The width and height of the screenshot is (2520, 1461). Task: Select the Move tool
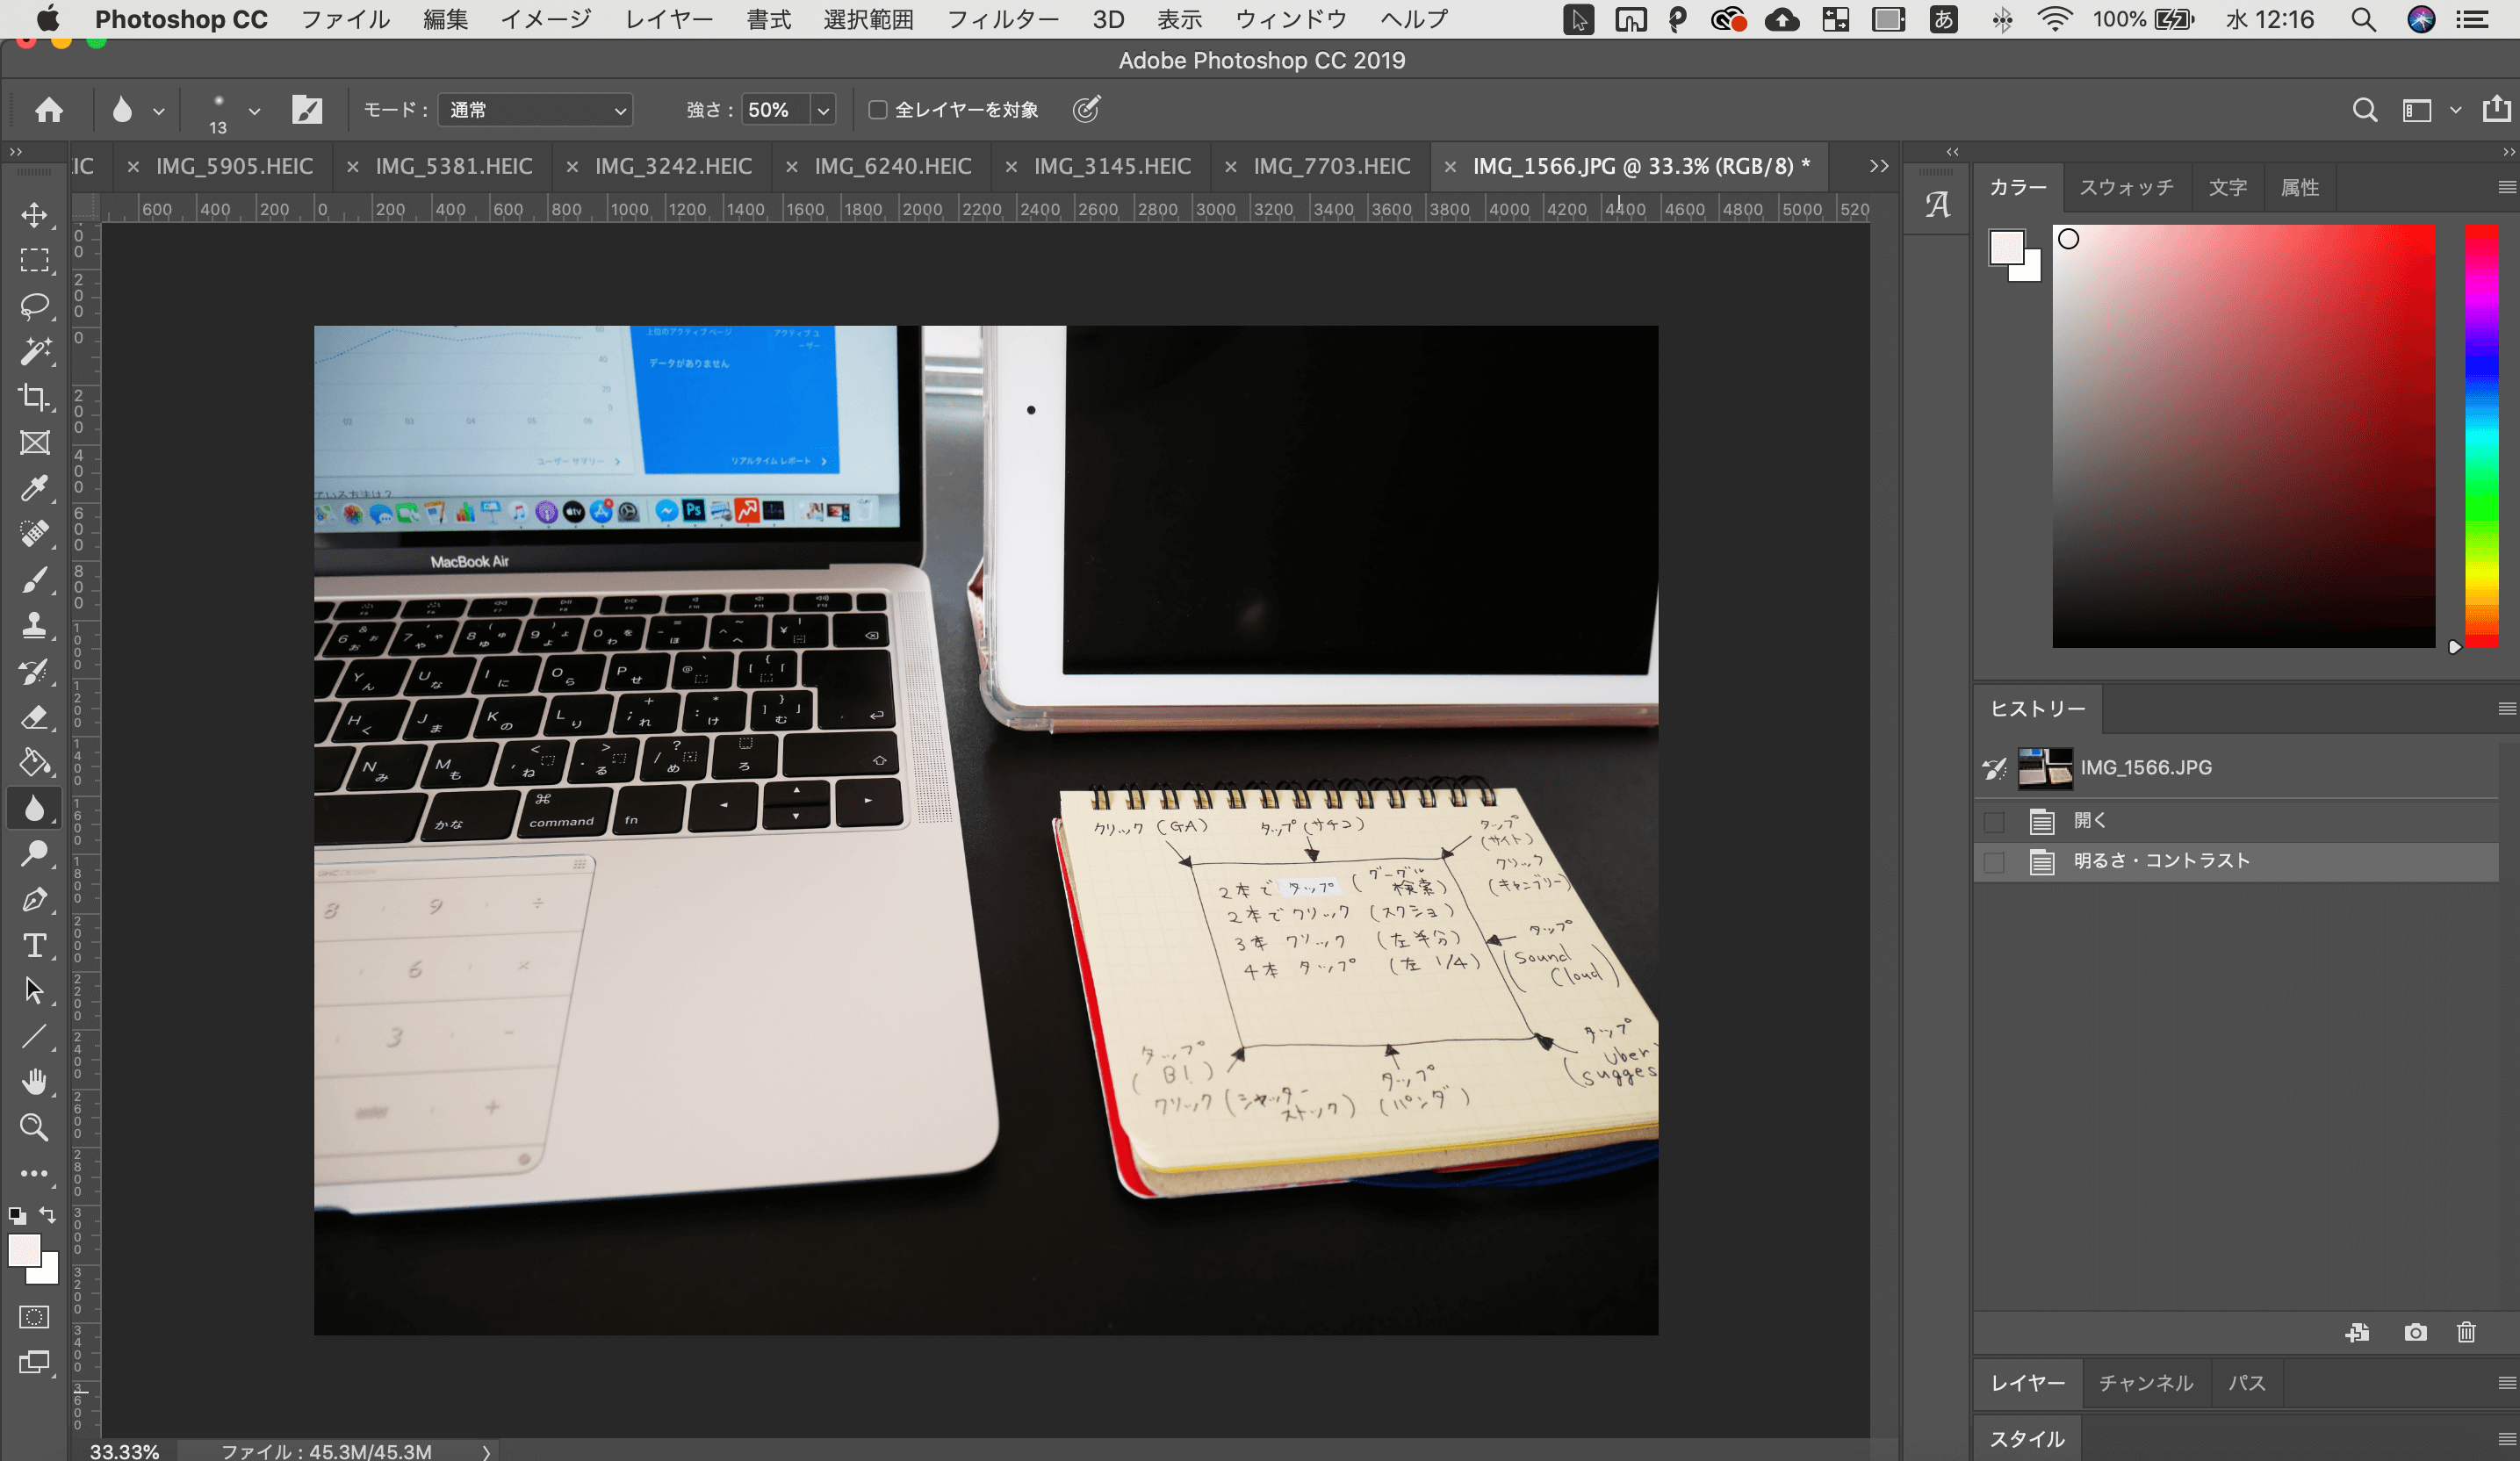click(35, 215)
